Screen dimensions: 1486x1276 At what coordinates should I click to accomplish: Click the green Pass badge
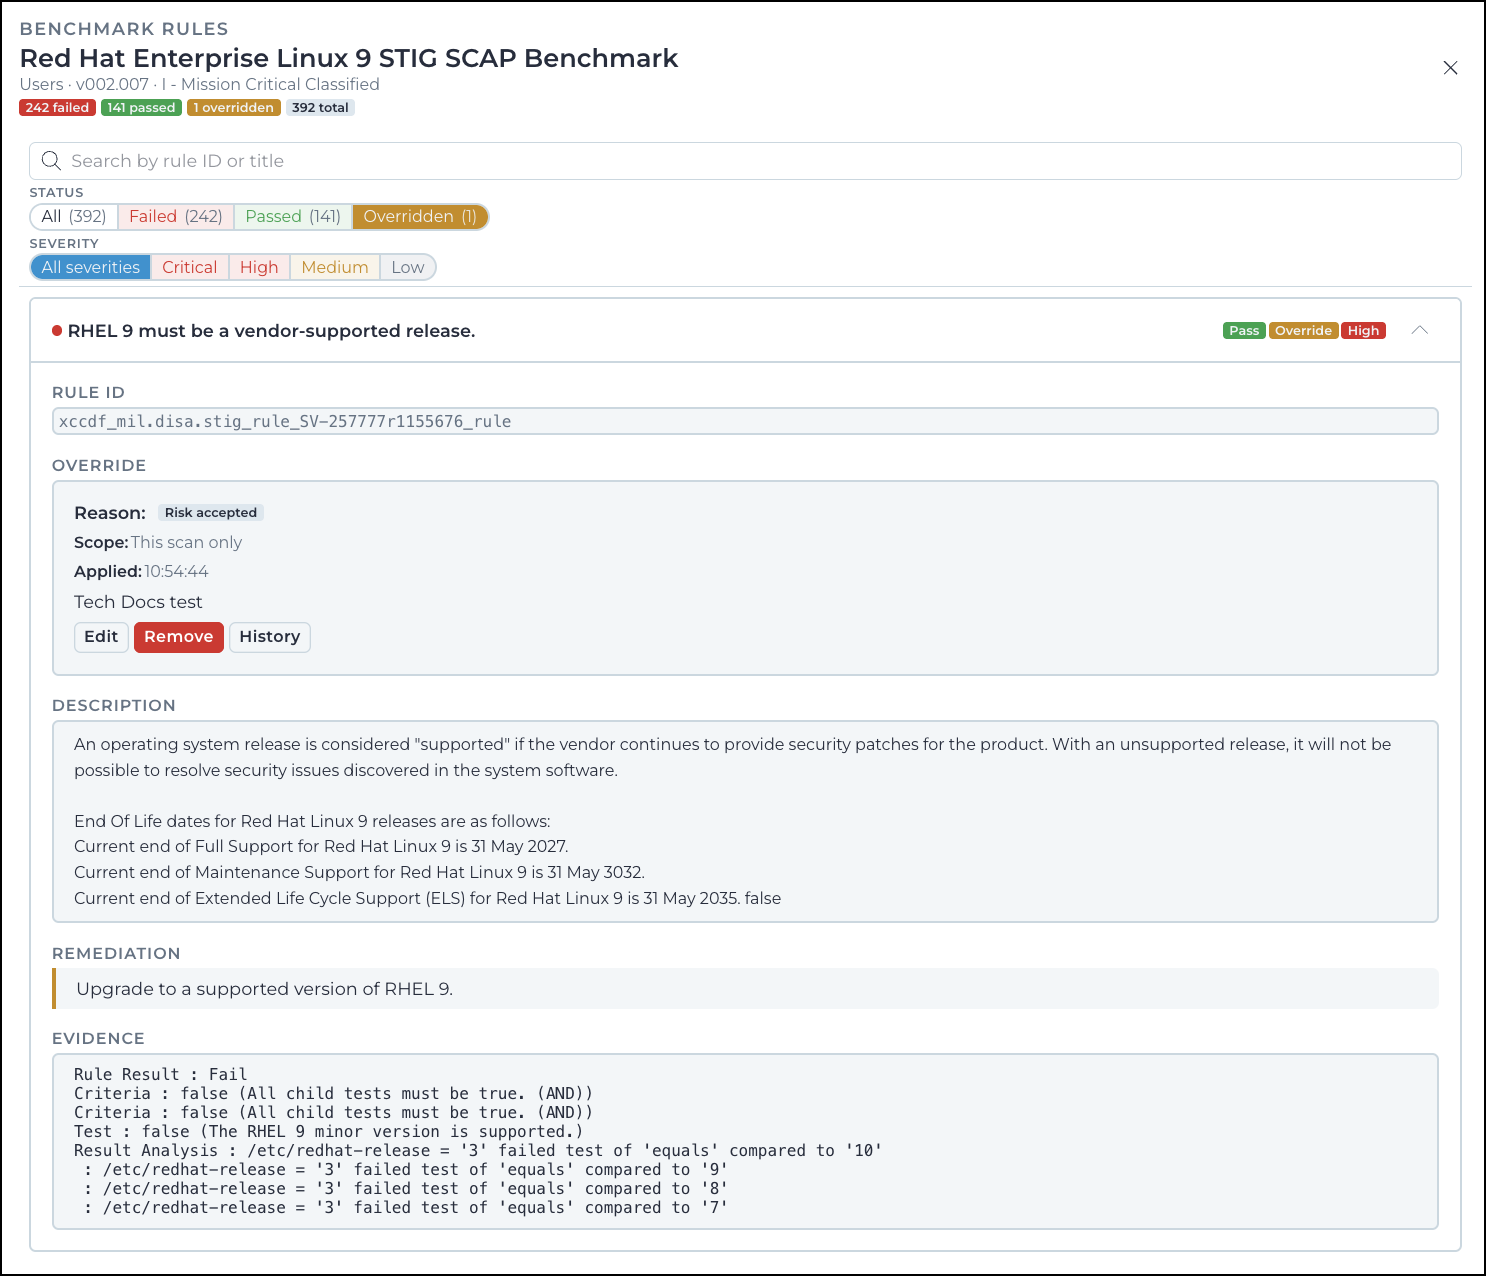[x=1244, y=331]
